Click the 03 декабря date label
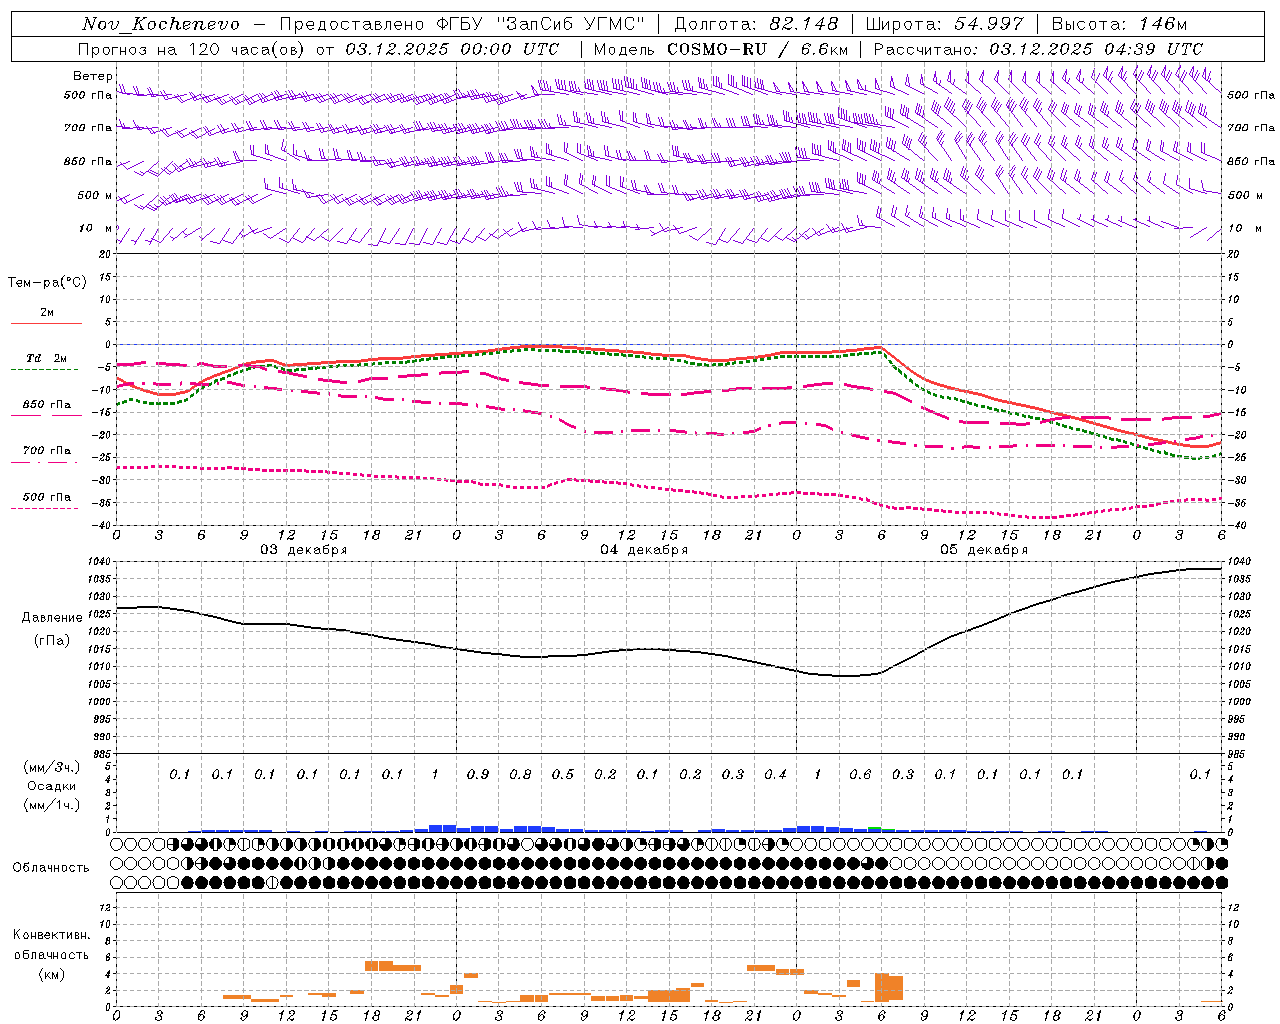The image size is (1280, 1024). coord(304,550)
